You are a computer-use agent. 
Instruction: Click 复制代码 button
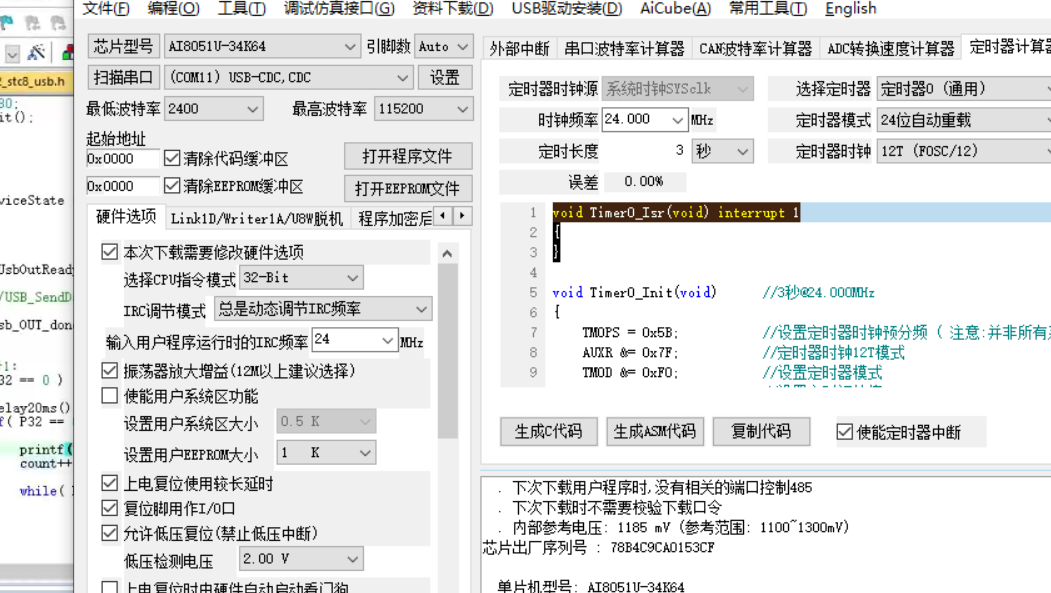761,432
